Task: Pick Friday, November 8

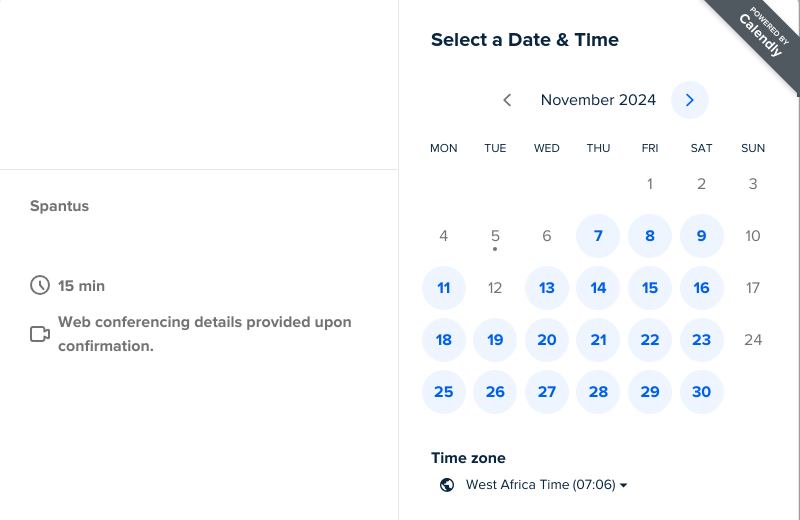Action: (650, 236)
